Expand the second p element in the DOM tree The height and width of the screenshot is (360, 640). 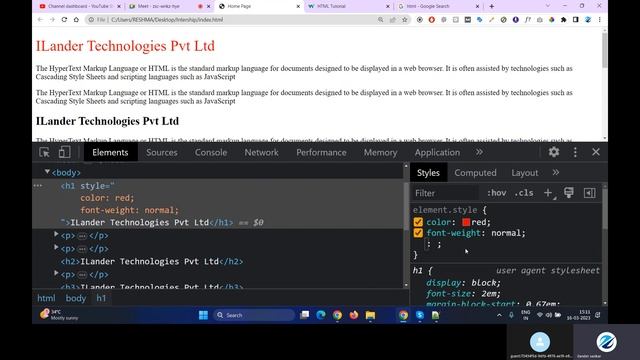(x=56, y=247)
